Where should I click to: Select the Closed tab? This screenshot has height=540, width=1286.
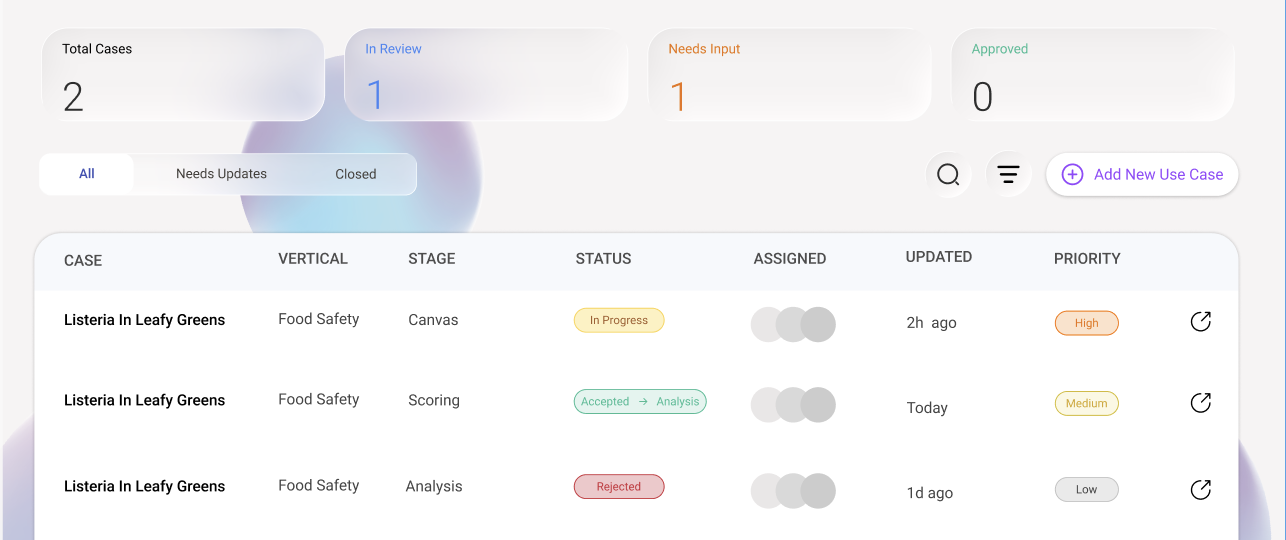[x=355, y=174]
